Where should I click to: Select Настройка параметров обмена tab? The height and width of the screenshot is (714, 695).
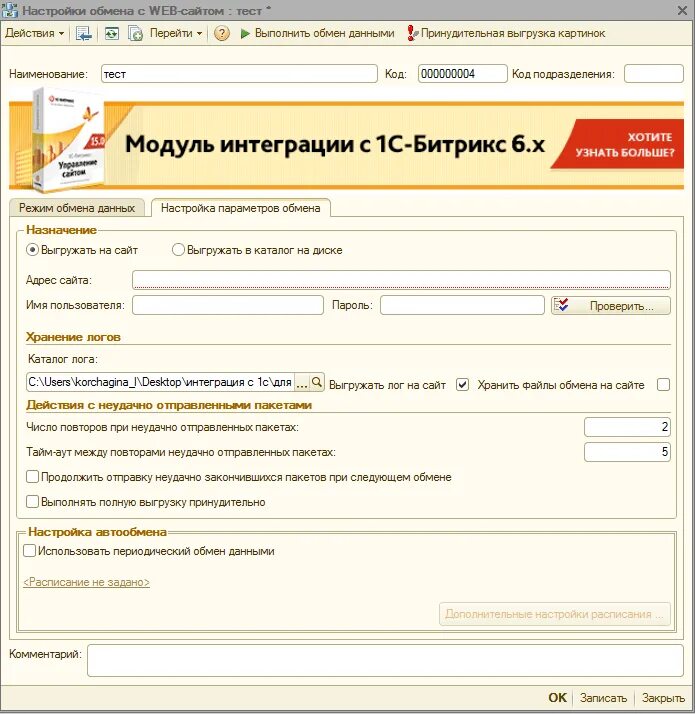[240, 208]
